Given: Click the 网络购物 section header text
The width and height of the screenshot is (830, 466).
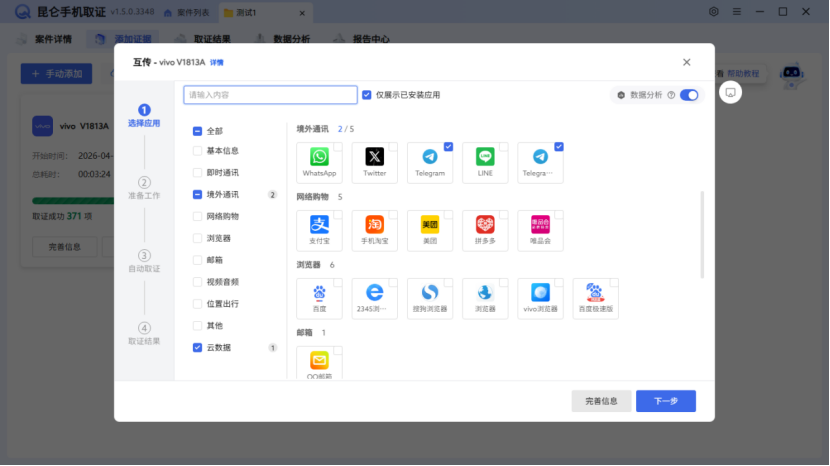Looking at the screenshot, I should (x=312, y=196).
